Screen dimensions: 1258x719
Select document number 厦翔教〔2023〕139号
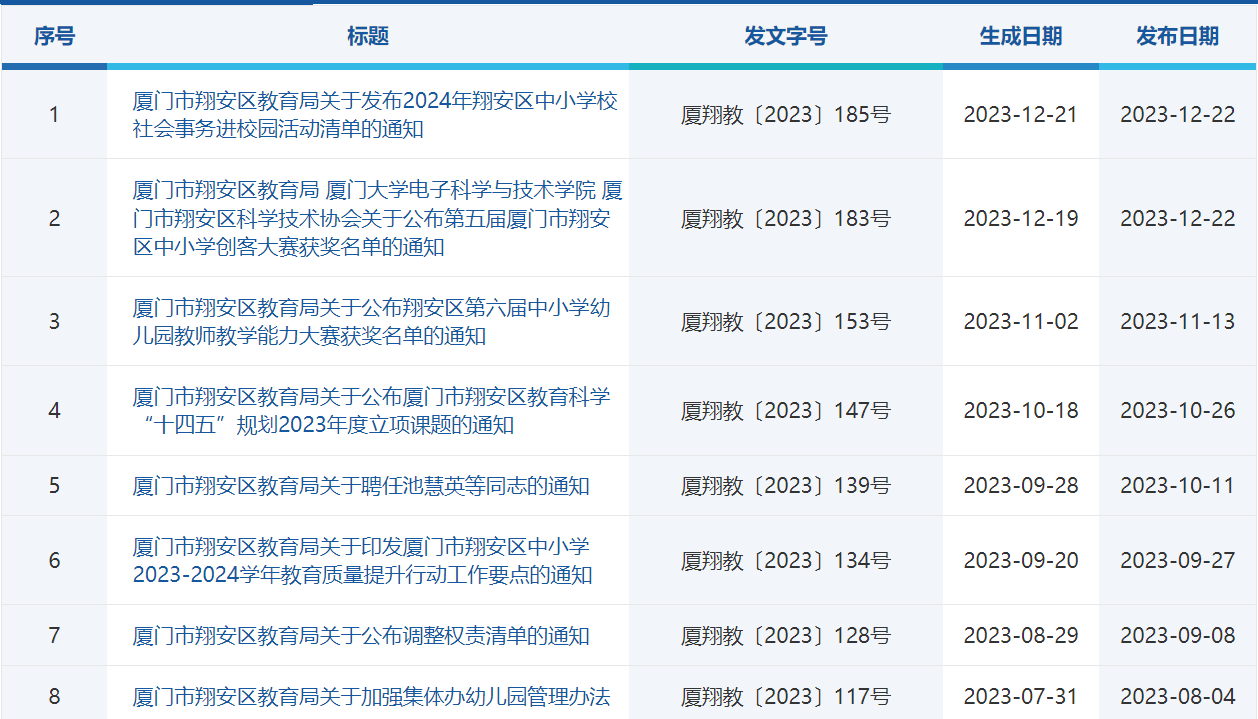(x=786, y=486)
